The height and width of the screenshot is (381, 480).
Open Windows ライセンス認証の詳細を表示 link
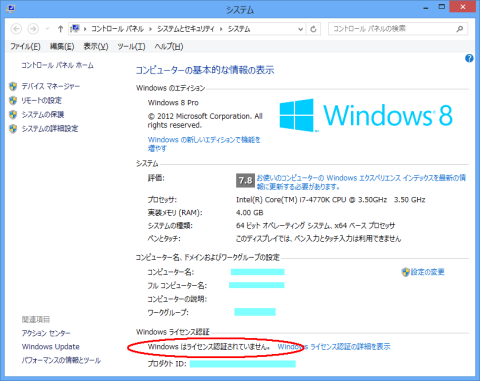pos(334,347)
